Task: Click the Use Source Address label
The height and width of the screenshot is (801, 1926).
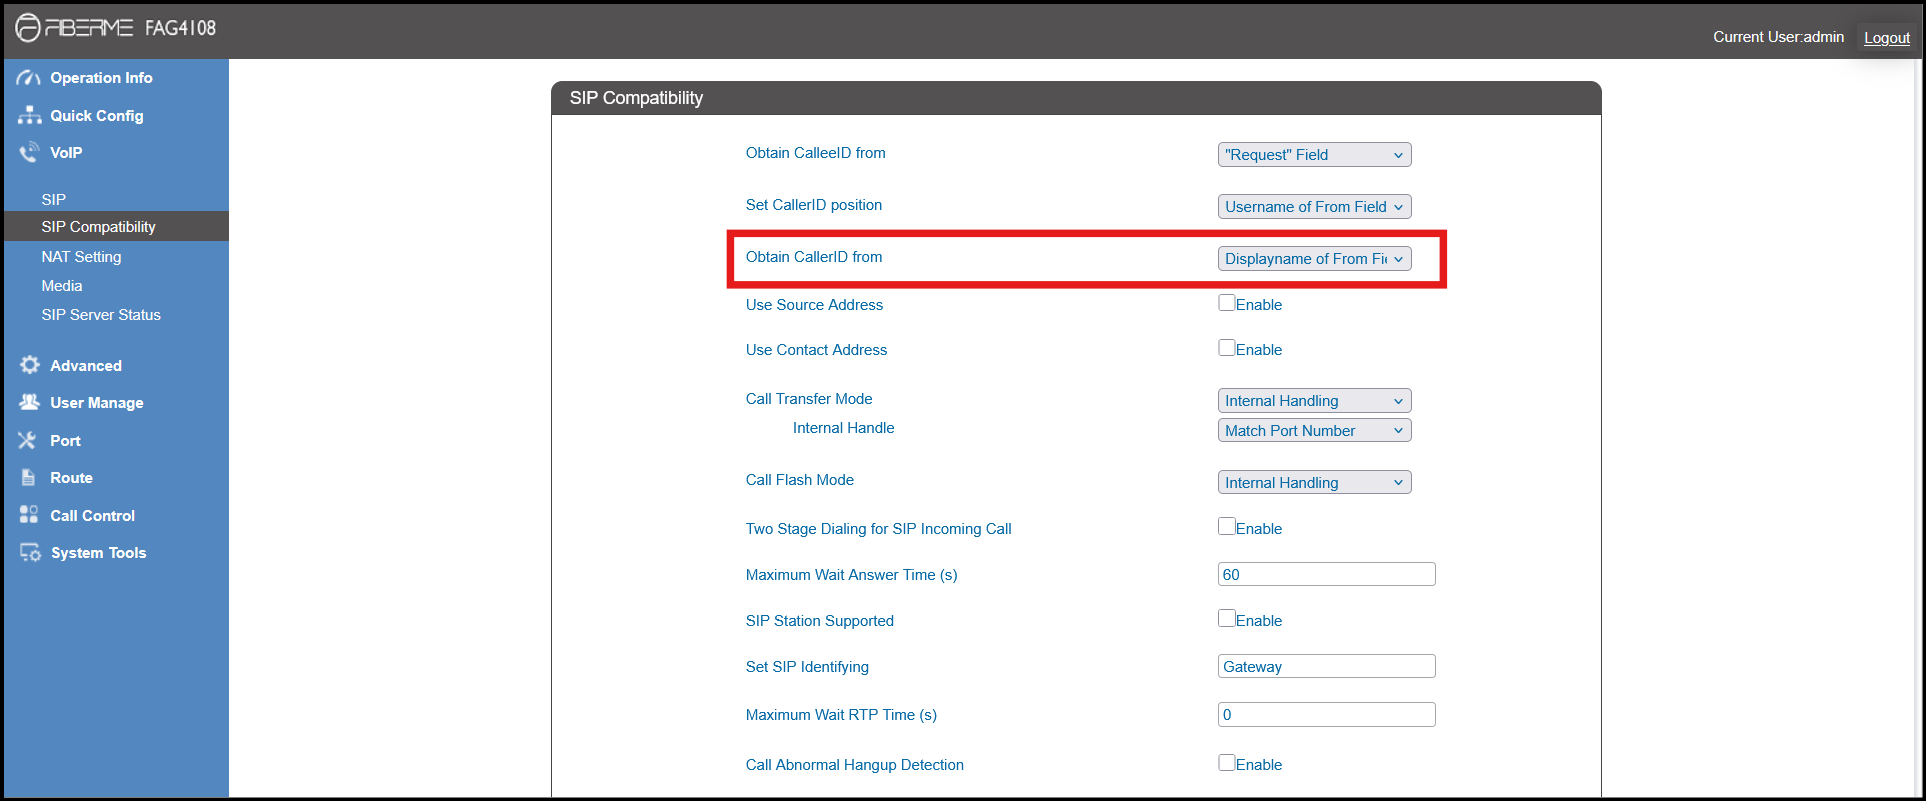Action: pos(814,305)
